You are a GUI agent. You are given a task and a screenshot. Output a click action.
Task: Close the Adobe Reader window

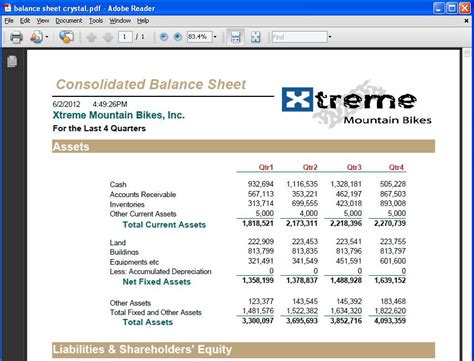[x=464, y=8]
